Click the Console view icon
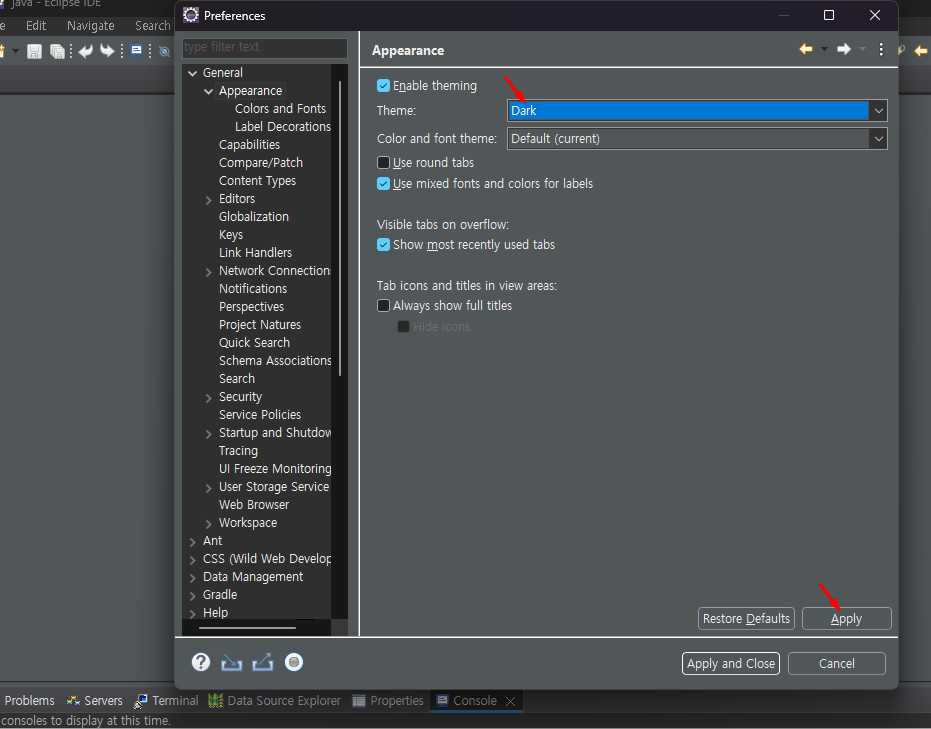Viewport: 931px width, 729px height. tap(442, 701)
